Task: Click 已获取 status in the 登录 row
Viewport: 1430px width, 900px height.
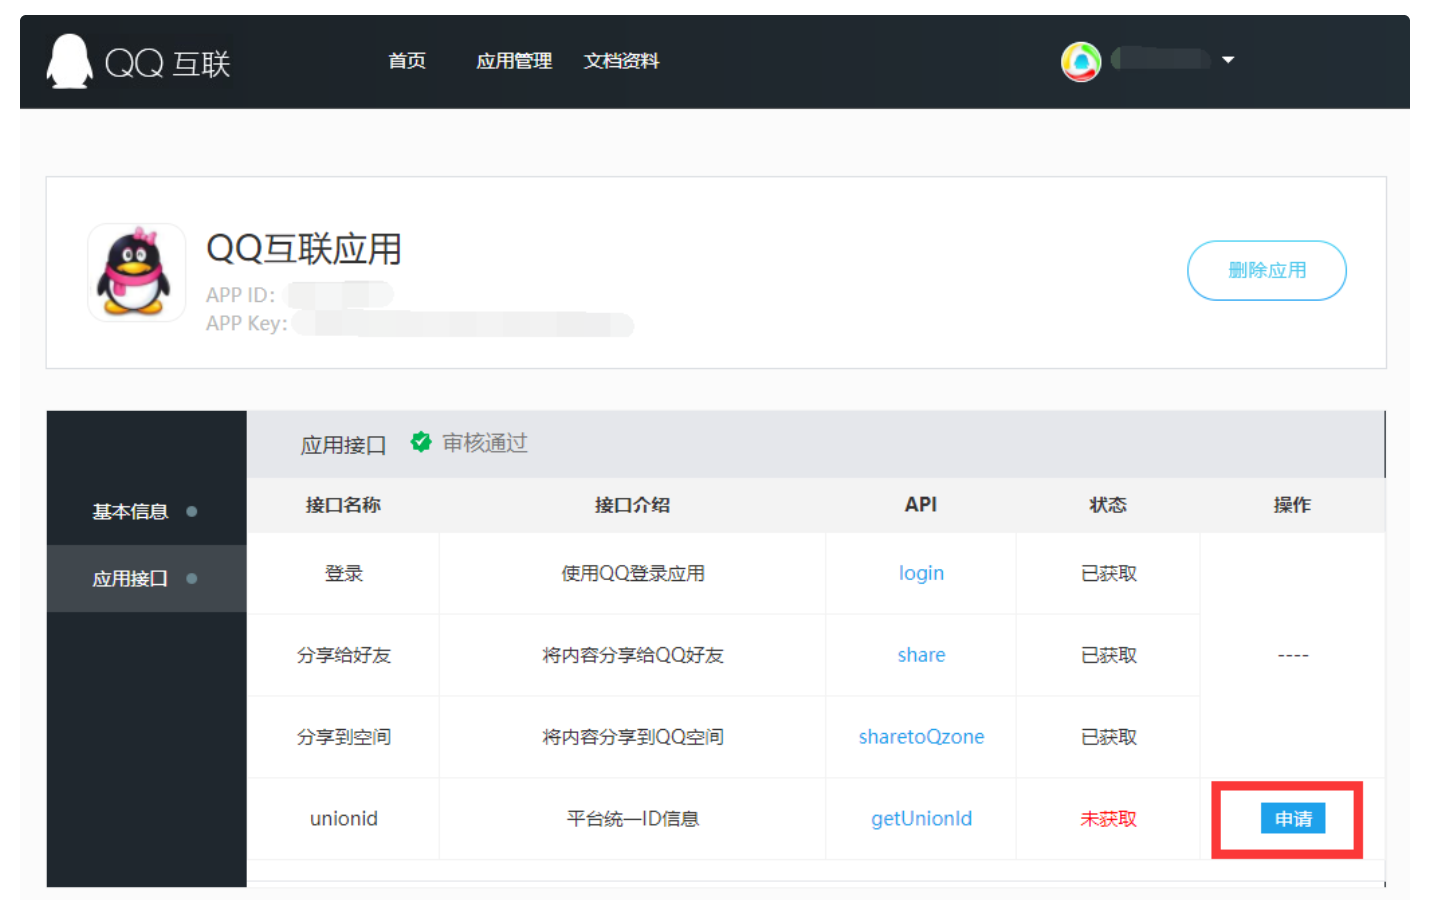Action: click(1108, 574)
